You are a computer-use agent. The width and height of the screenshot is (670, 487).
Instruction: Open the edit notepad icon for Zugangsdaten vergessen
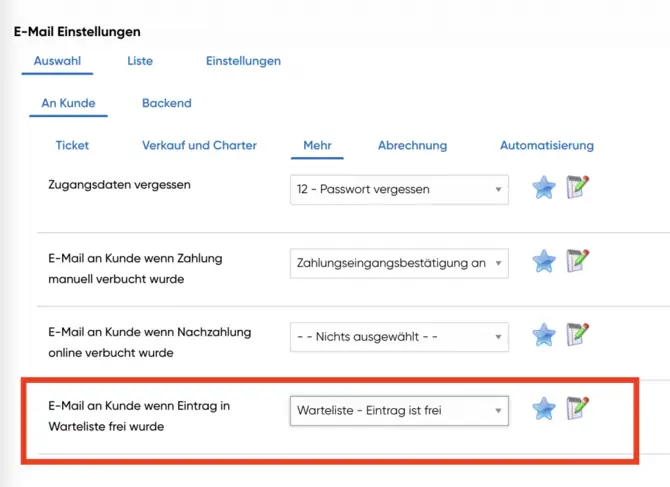(x=577, y=187)
